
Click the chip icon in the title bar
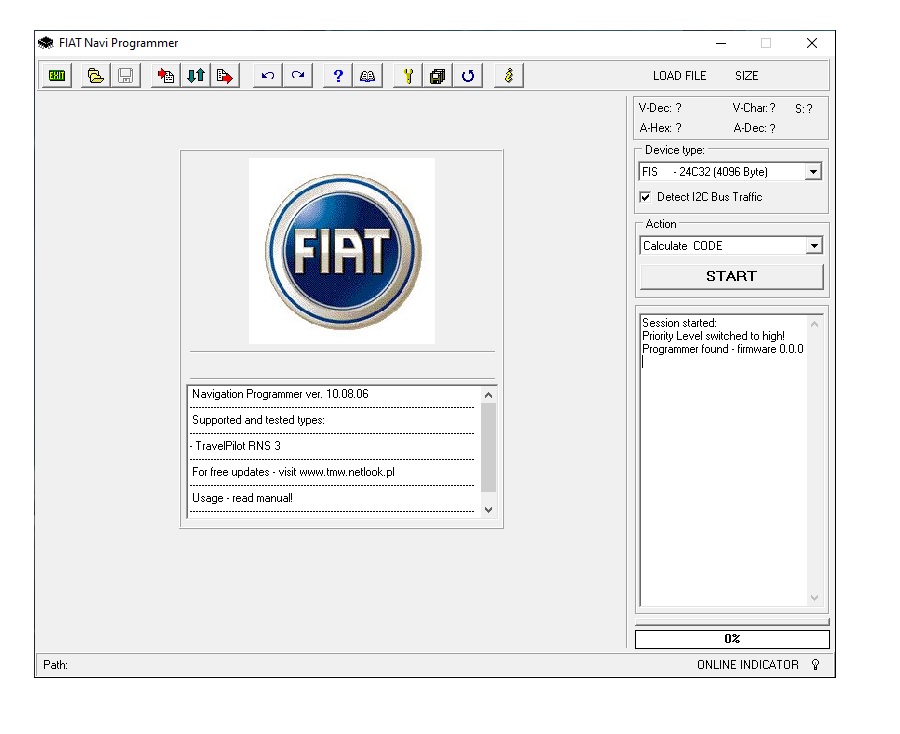coord(46,43)
